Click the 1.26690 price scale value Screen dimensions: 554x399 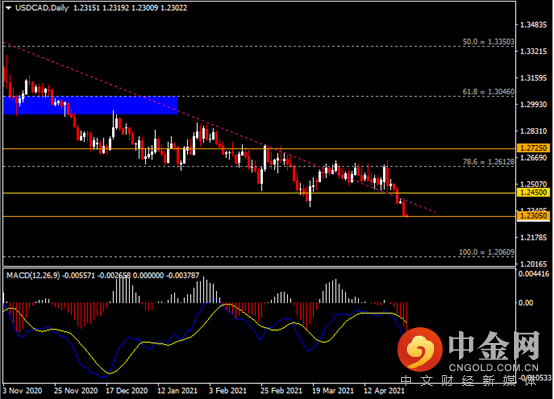point(534,158)
